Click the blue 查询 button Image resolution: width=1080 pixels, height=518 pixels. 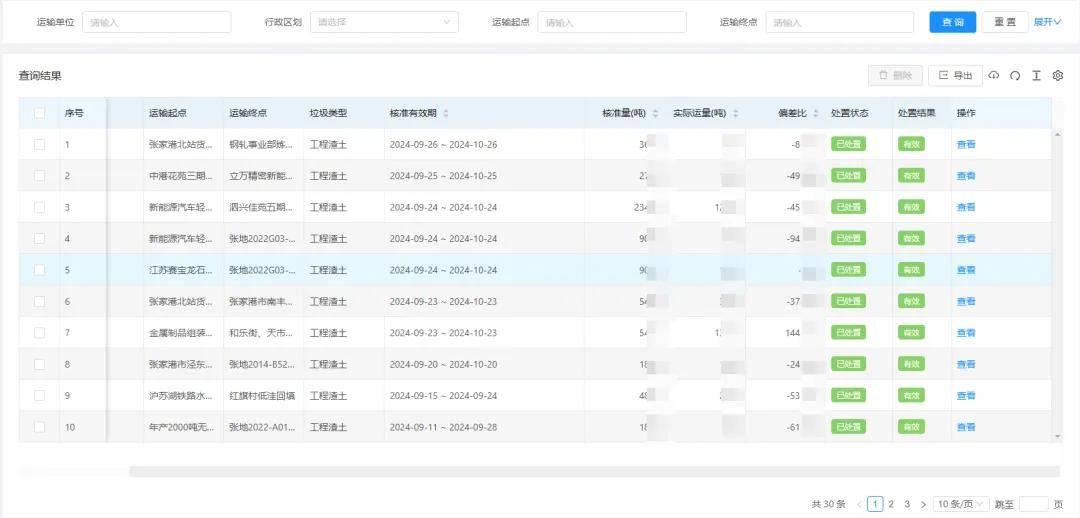952,22
